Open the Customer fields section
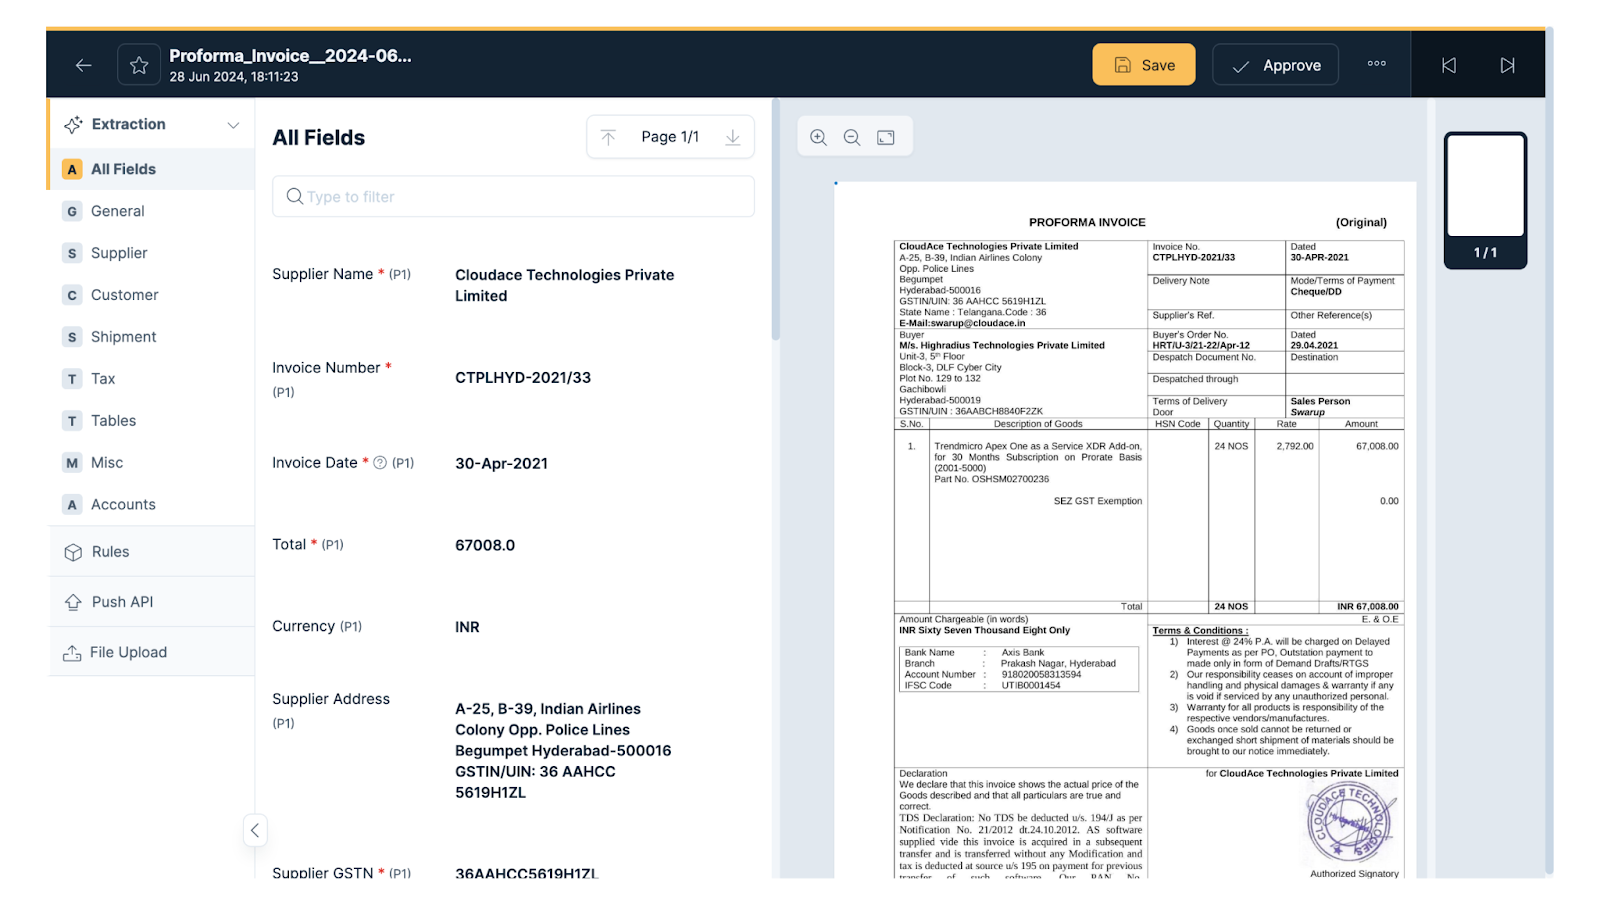 (152, 295)
